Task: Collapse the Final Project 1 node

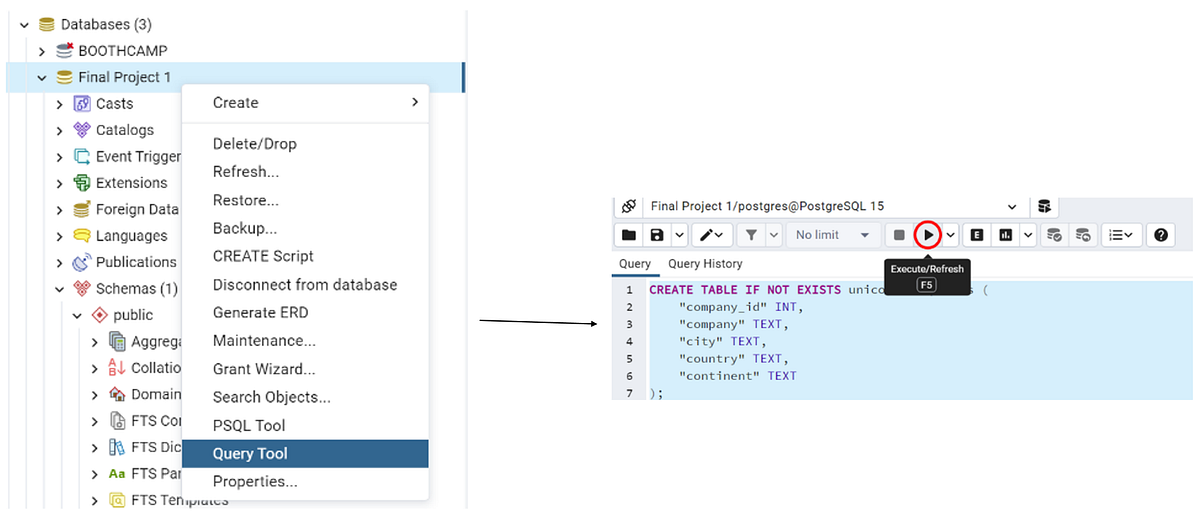Action: 42,77
